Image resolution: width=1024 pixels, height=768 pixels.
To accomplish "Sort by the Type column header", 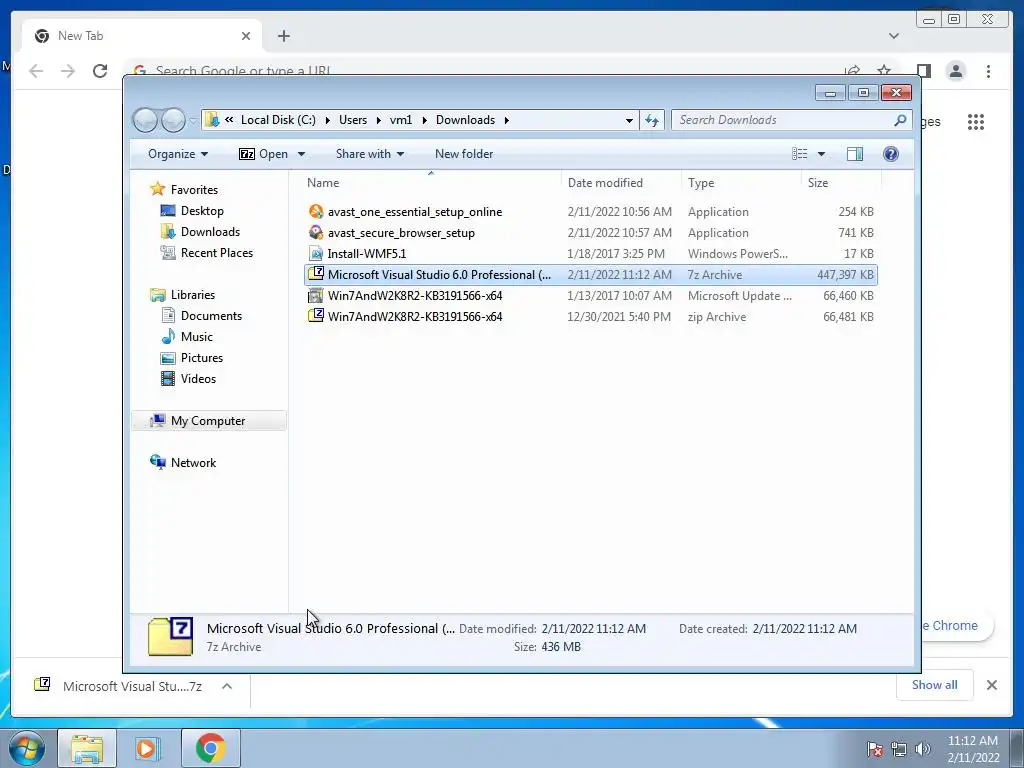I will pyautogui.click(x=741, y=183).
